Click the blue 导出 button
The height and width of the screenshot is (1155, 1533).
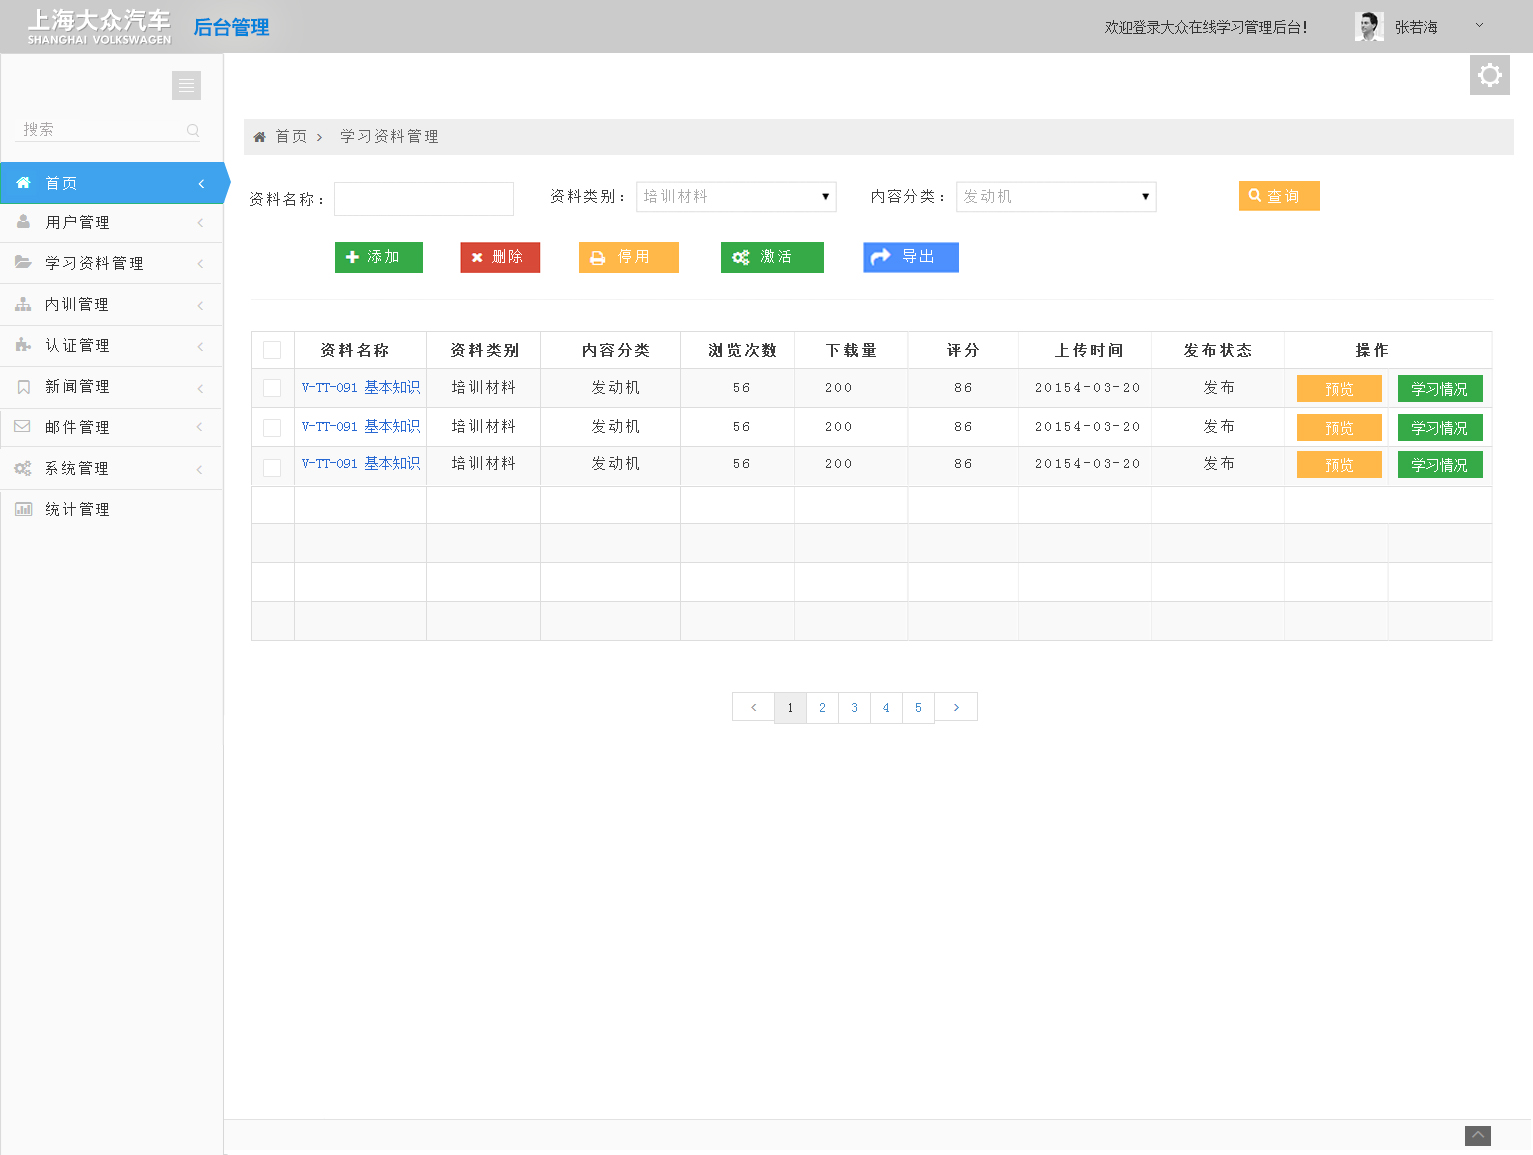point(911,257)
